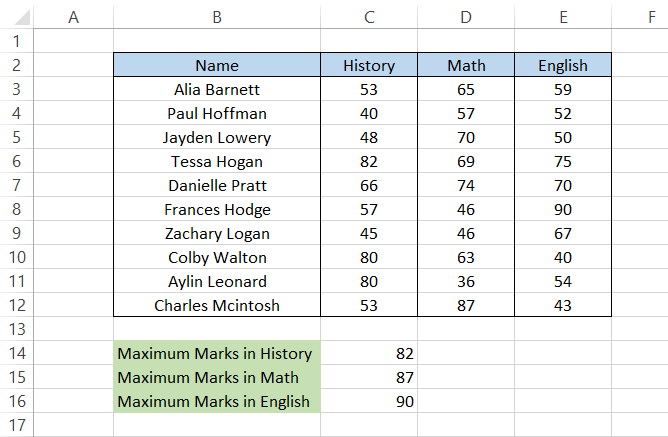
Task: Click the English maximum result 90 in row 16
Action: (x=369, y=401)
